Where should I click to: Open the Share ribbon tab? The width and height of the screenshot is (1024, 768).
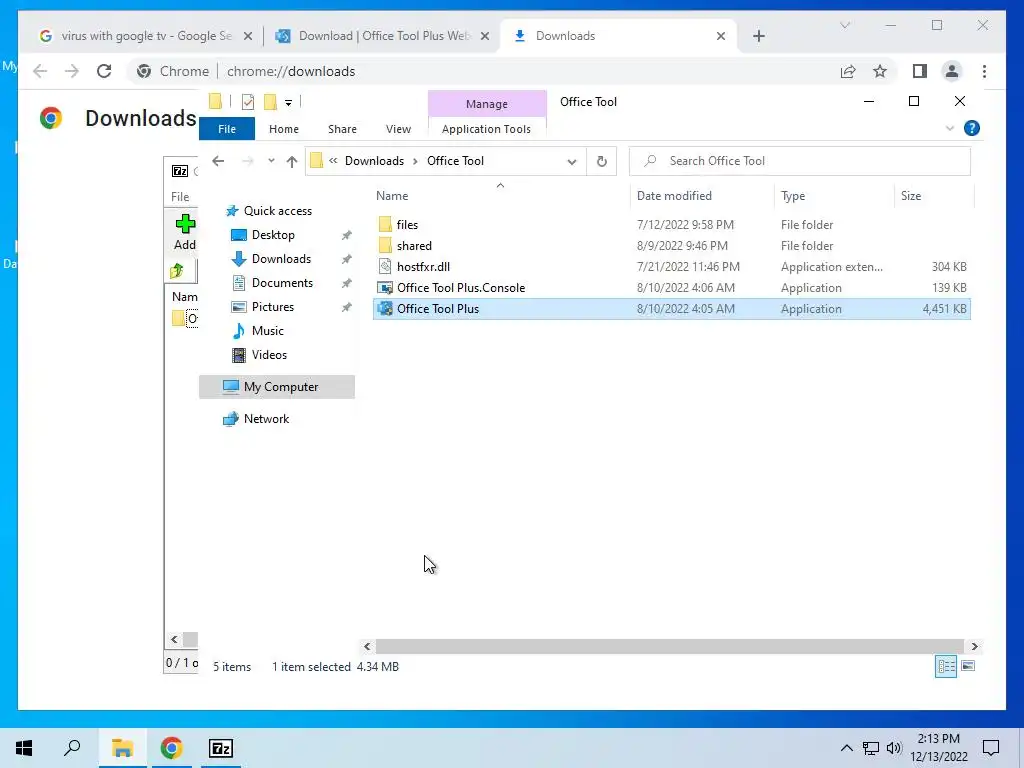(x=342, y=129)
